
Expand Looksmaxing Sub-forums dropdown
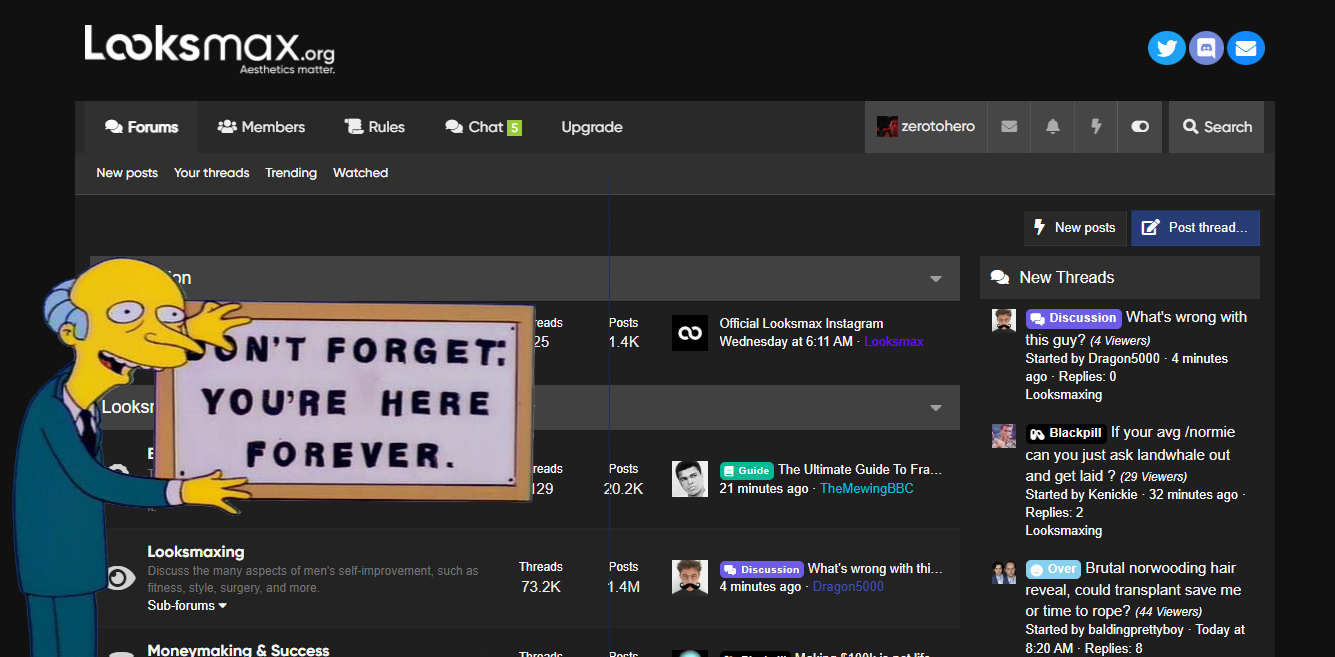(x=187, y=605)
